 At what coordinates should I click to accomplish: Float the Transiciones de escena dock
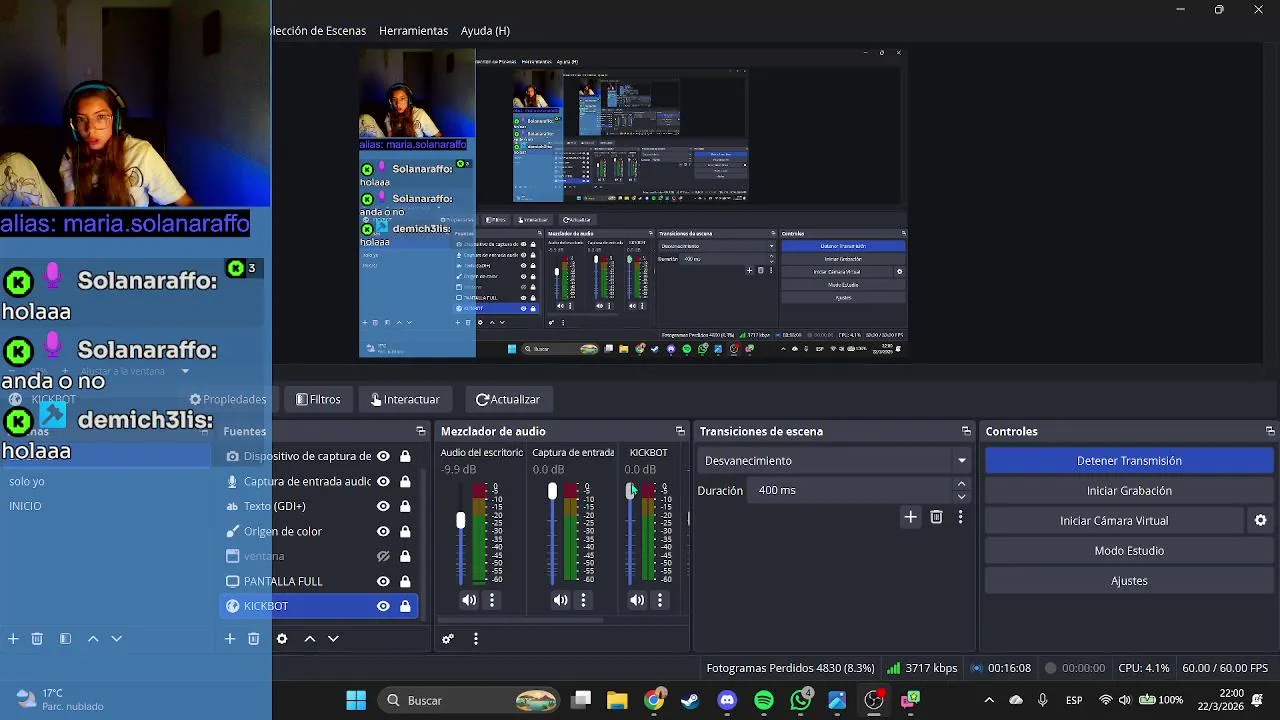tap(966, 431)
